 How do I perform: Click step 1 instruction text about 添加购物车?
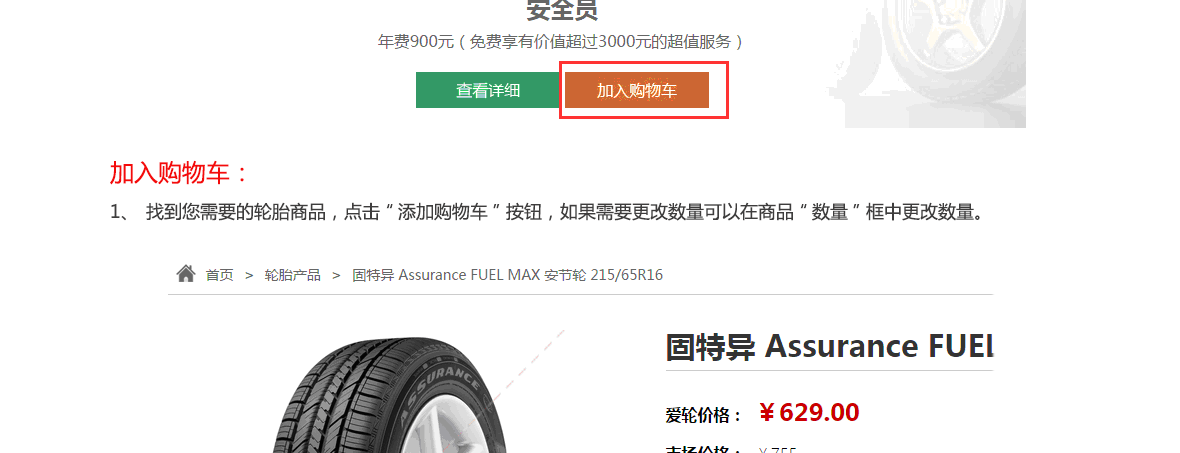tap(564, 212)
